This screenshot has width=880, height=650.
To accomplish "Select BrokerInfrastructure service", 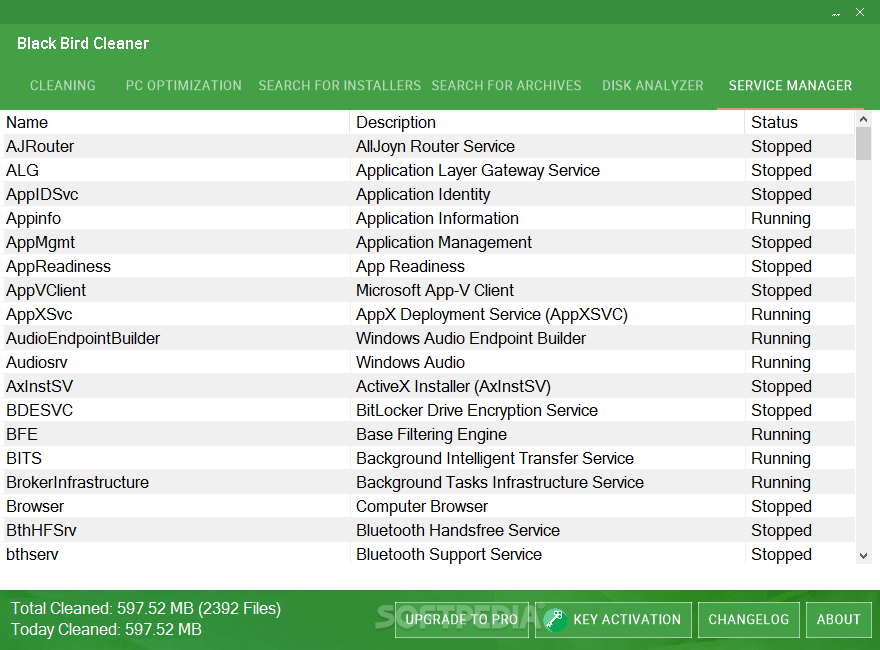I will 77,483.
